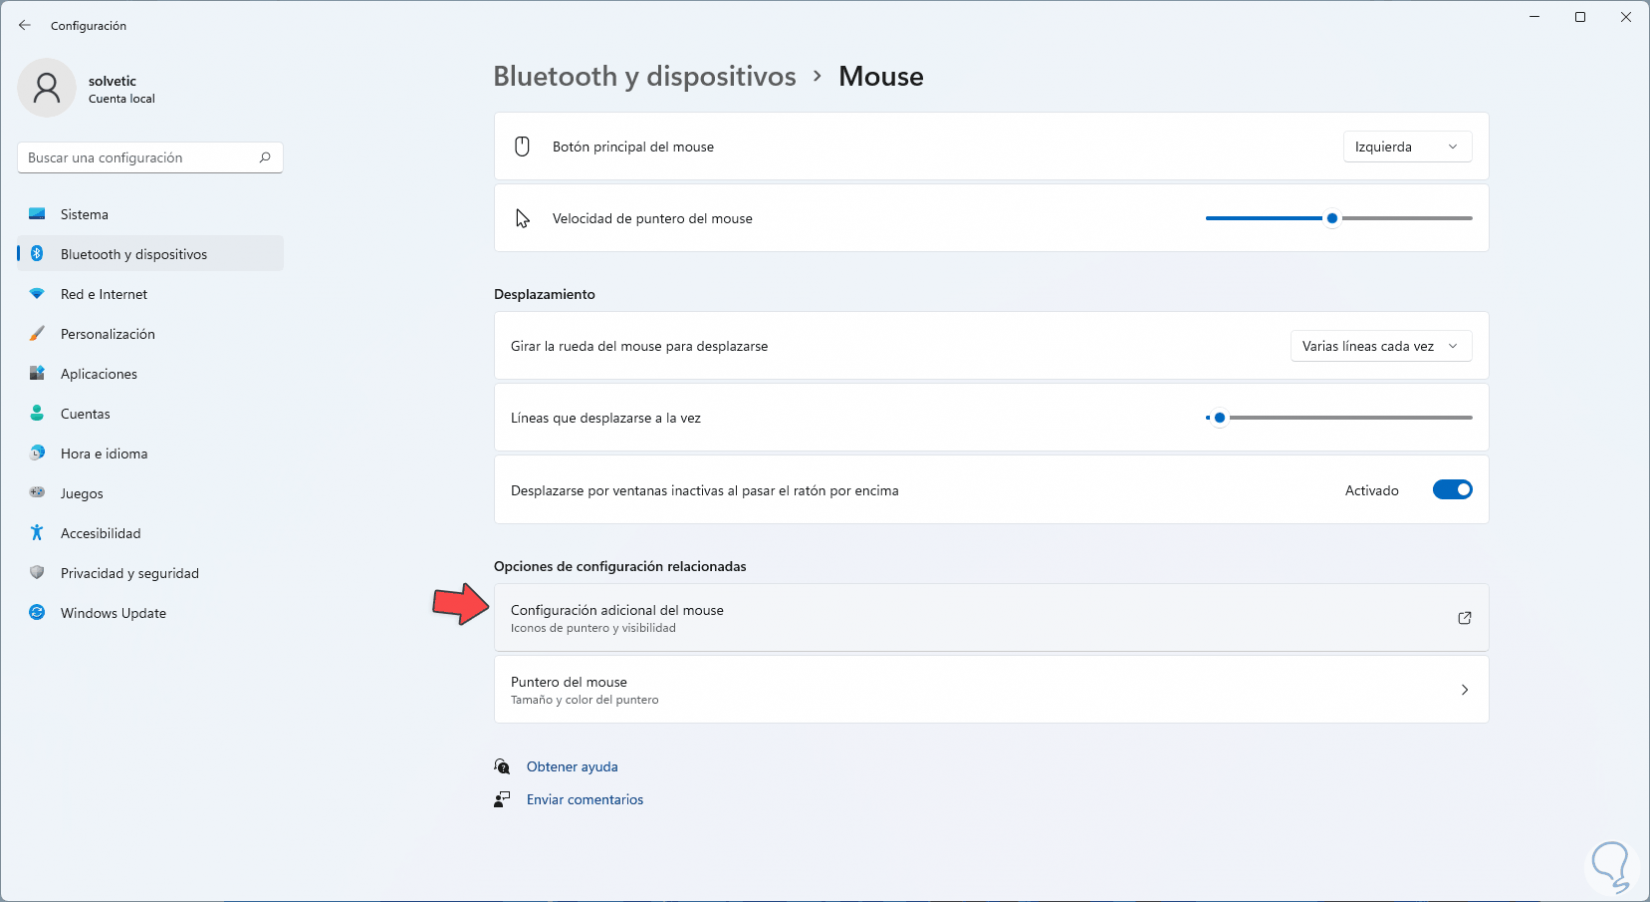
Task: Open Puntero del mouse chevron
Action: point(1464,690)
